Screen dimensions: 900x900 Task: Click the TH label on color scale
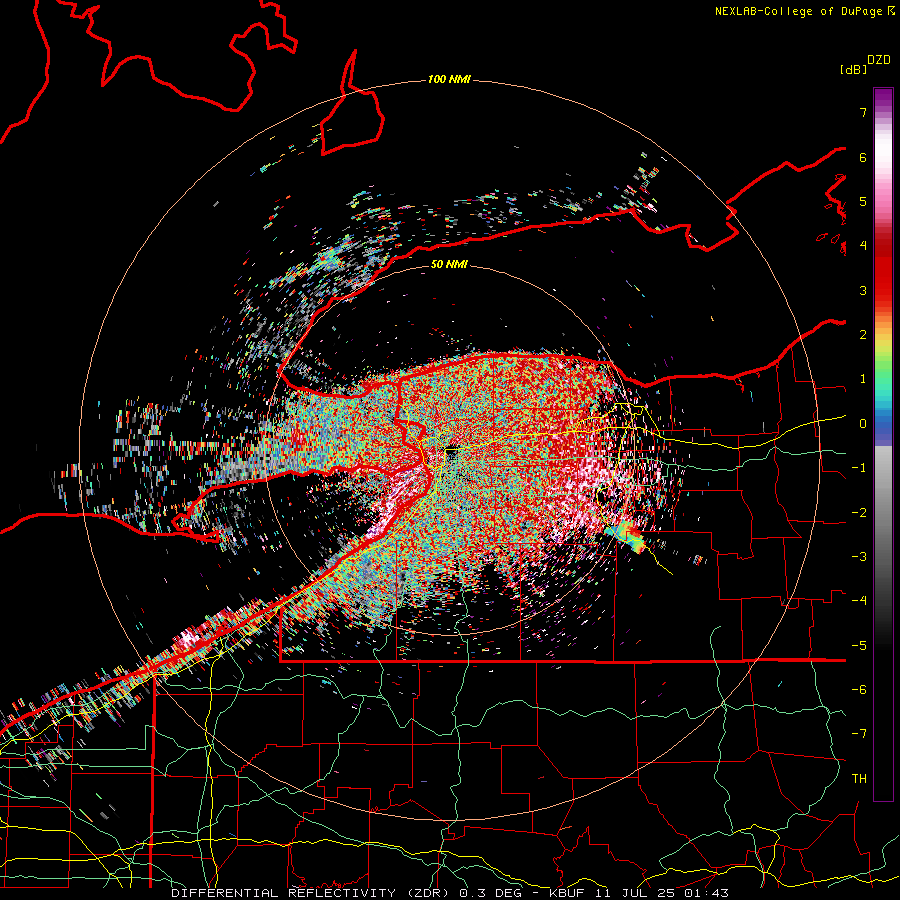[x=859, y=779]
